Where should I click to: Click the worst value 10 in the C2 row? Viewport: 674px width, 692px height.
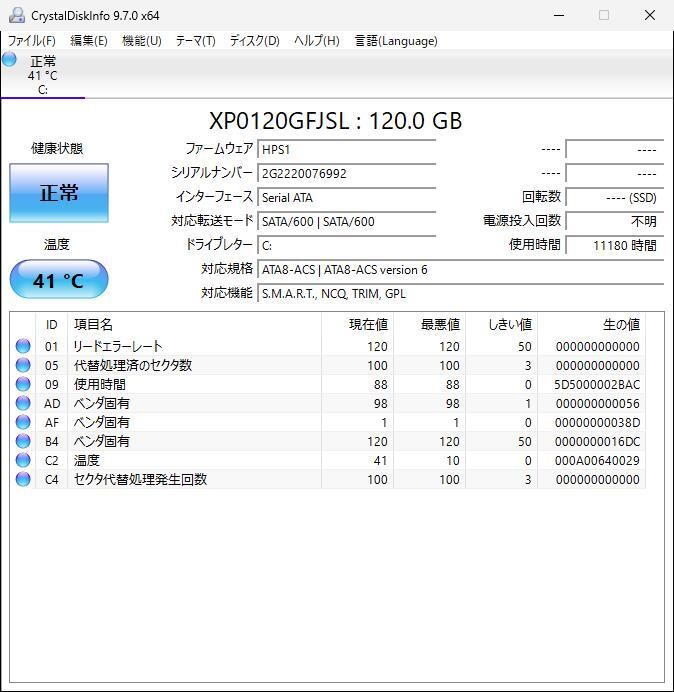point(452,460)
